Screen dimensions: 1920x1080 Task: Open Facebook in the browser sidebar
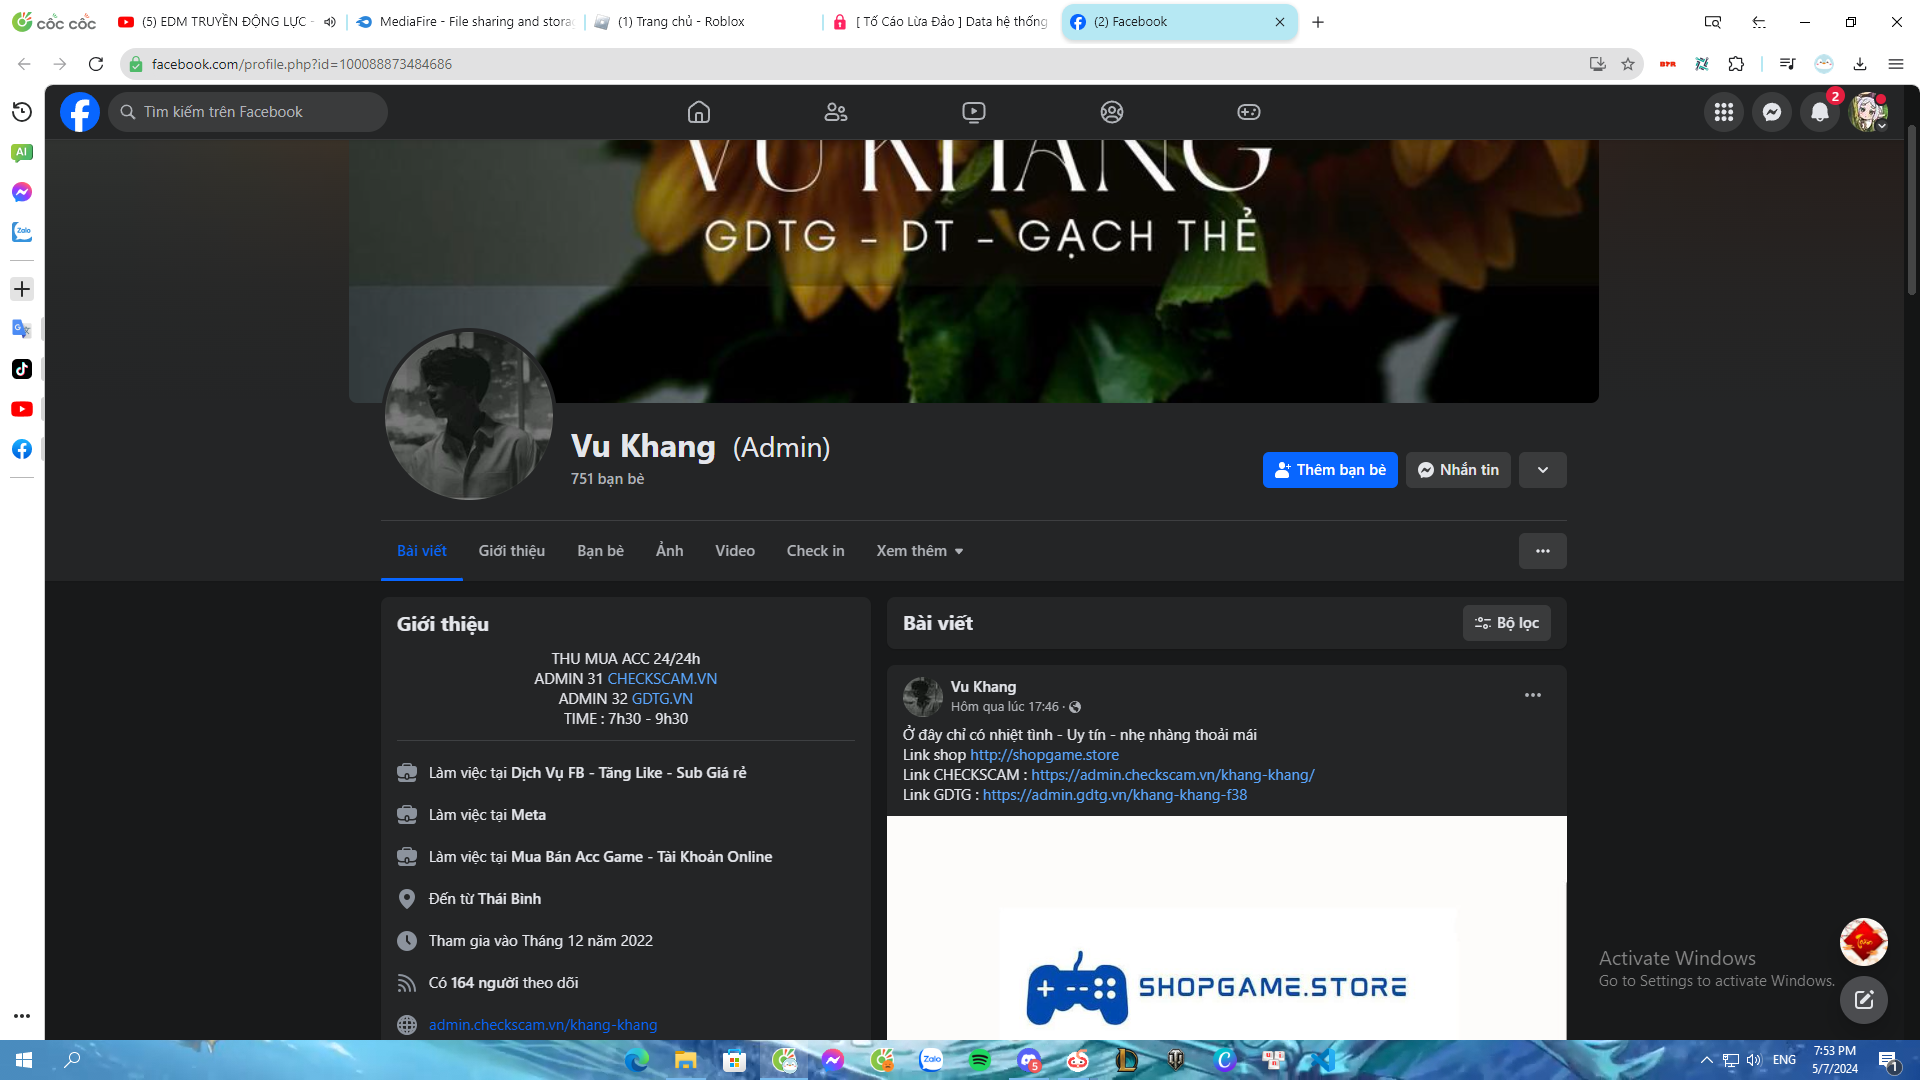[22, 449]
